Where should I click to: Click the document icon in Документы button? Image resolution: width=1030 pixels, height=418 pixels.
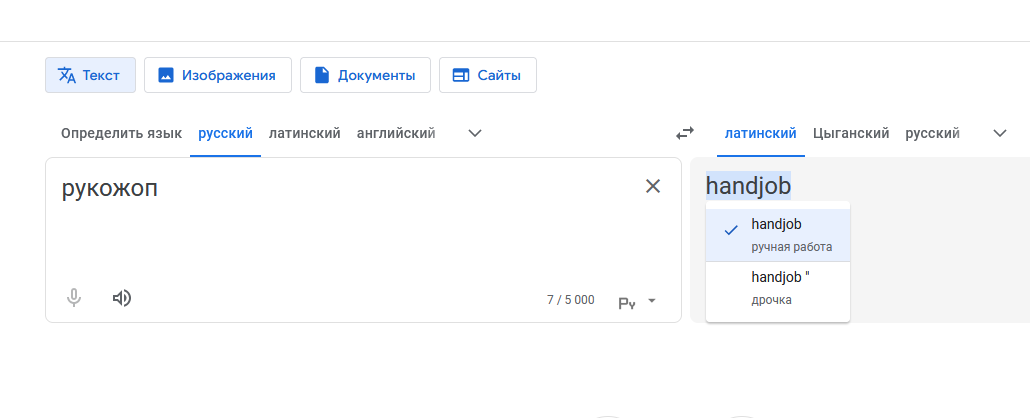[x=321, y=75]
